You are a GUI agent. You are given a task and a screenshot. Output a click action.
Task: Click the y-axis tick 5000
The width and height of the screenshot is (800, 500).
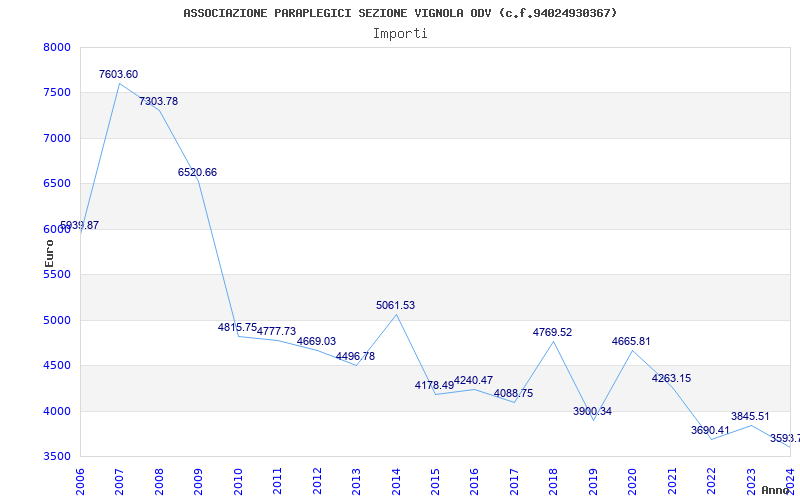[x=57, y=320]
